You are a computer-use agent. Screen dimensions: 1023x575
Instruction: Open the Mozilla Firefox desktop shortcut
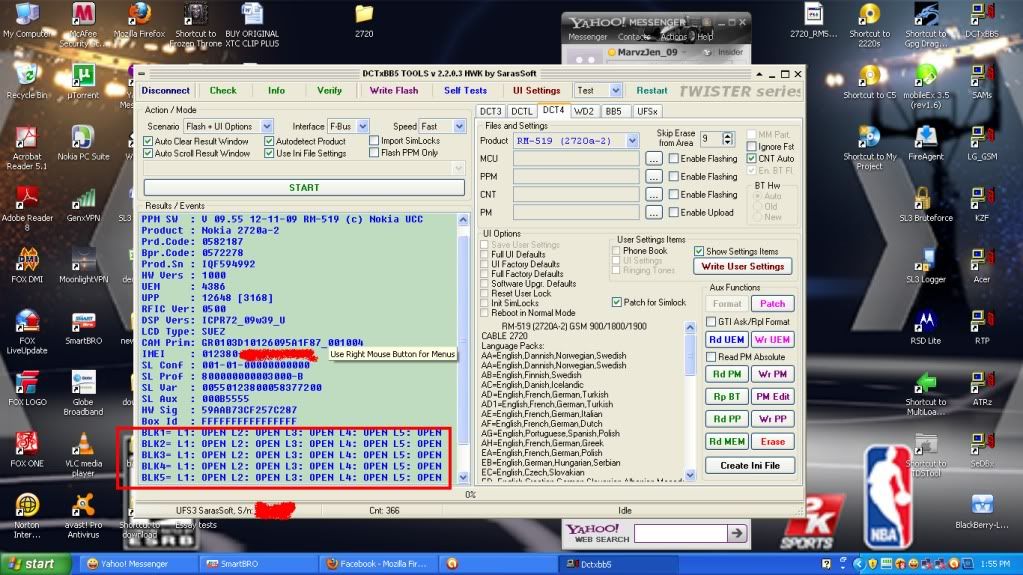click(x=139, y=20)
